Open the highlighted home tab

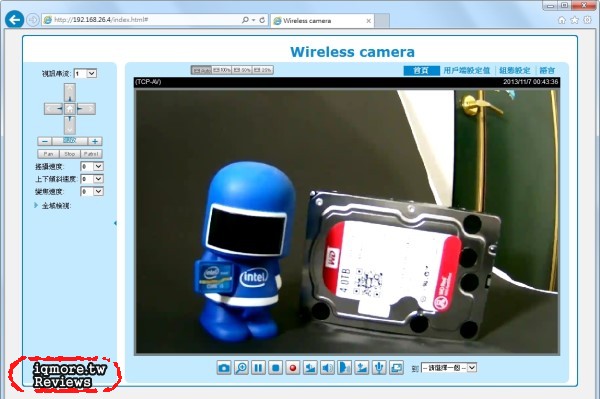421,70
